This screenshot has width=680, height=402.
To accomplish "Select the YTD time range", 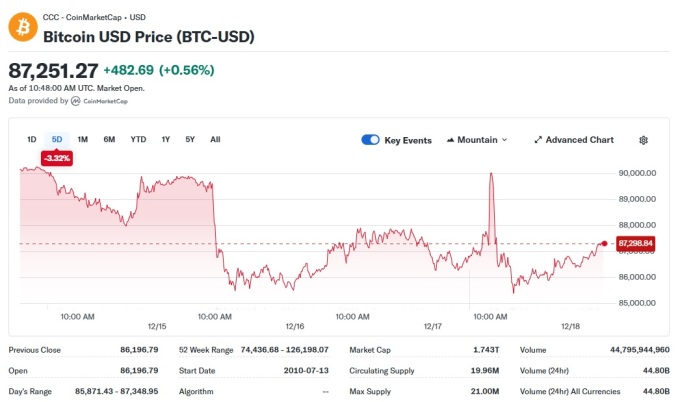I will [138, 139].
